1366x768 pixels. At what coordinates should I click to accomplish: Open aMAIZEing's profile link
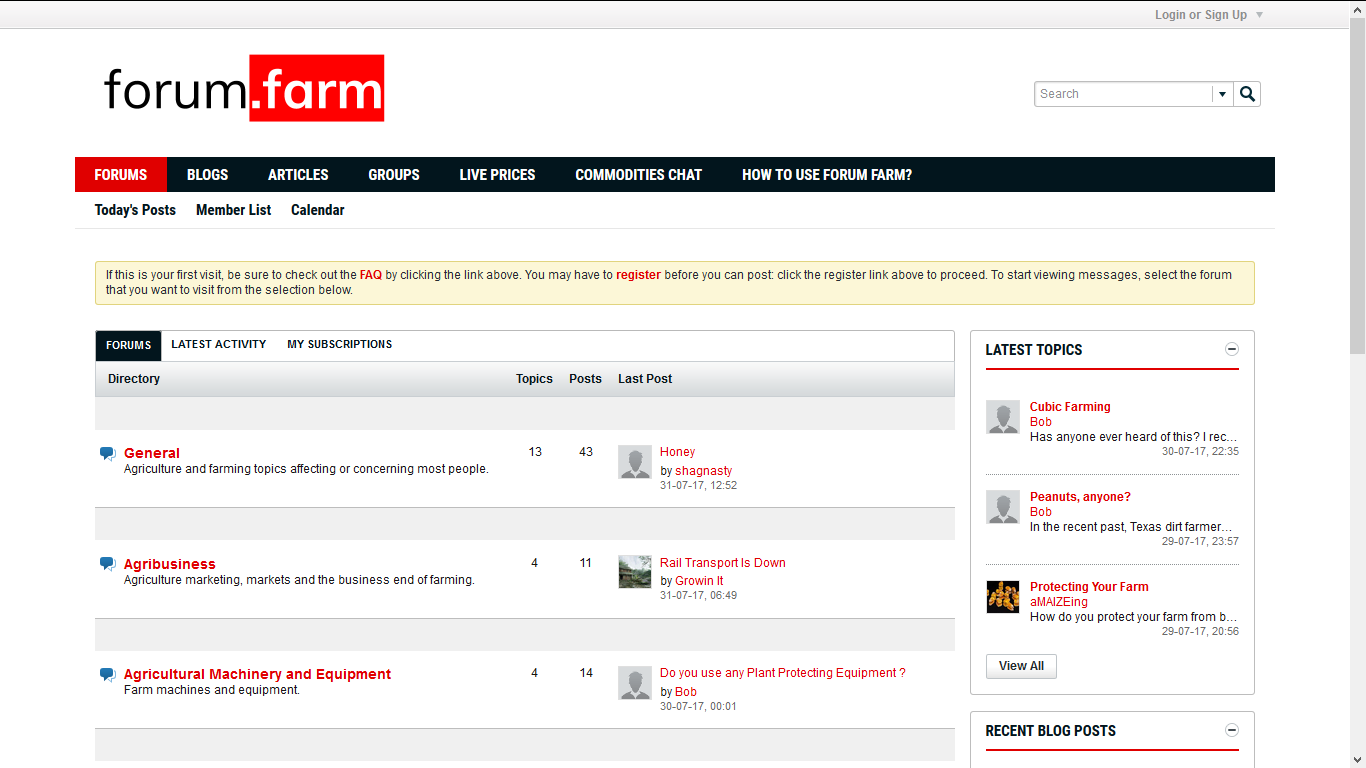[1059, 602]
